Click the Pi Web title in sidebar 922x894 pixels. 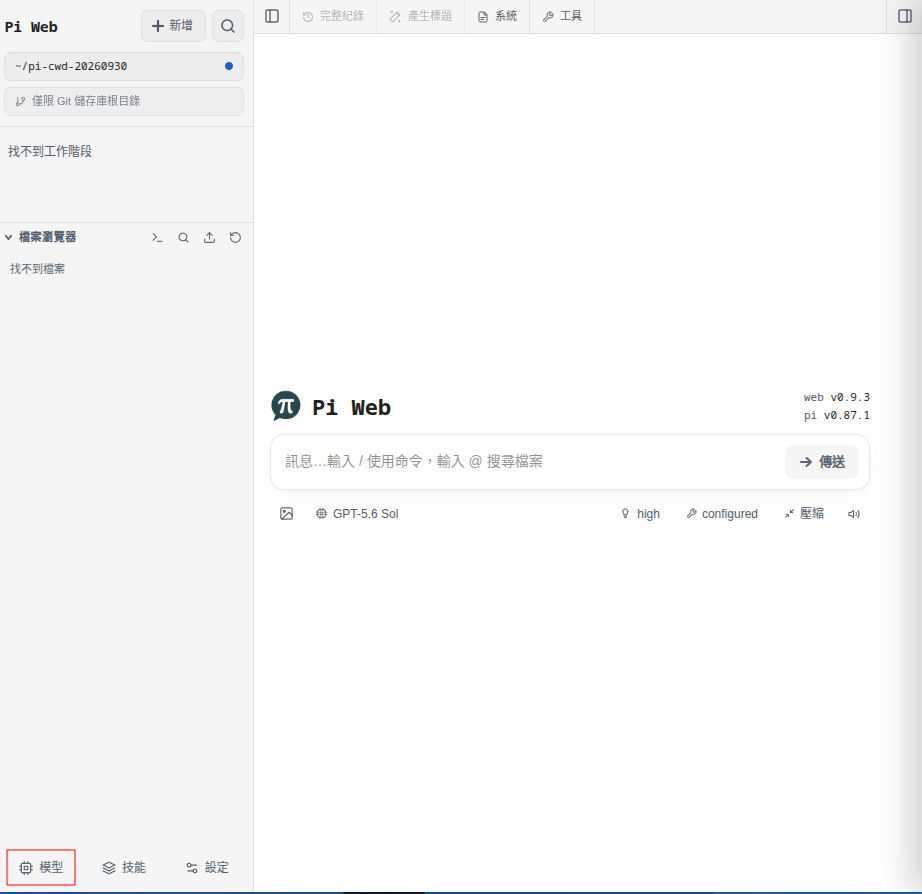click(31, 27)
